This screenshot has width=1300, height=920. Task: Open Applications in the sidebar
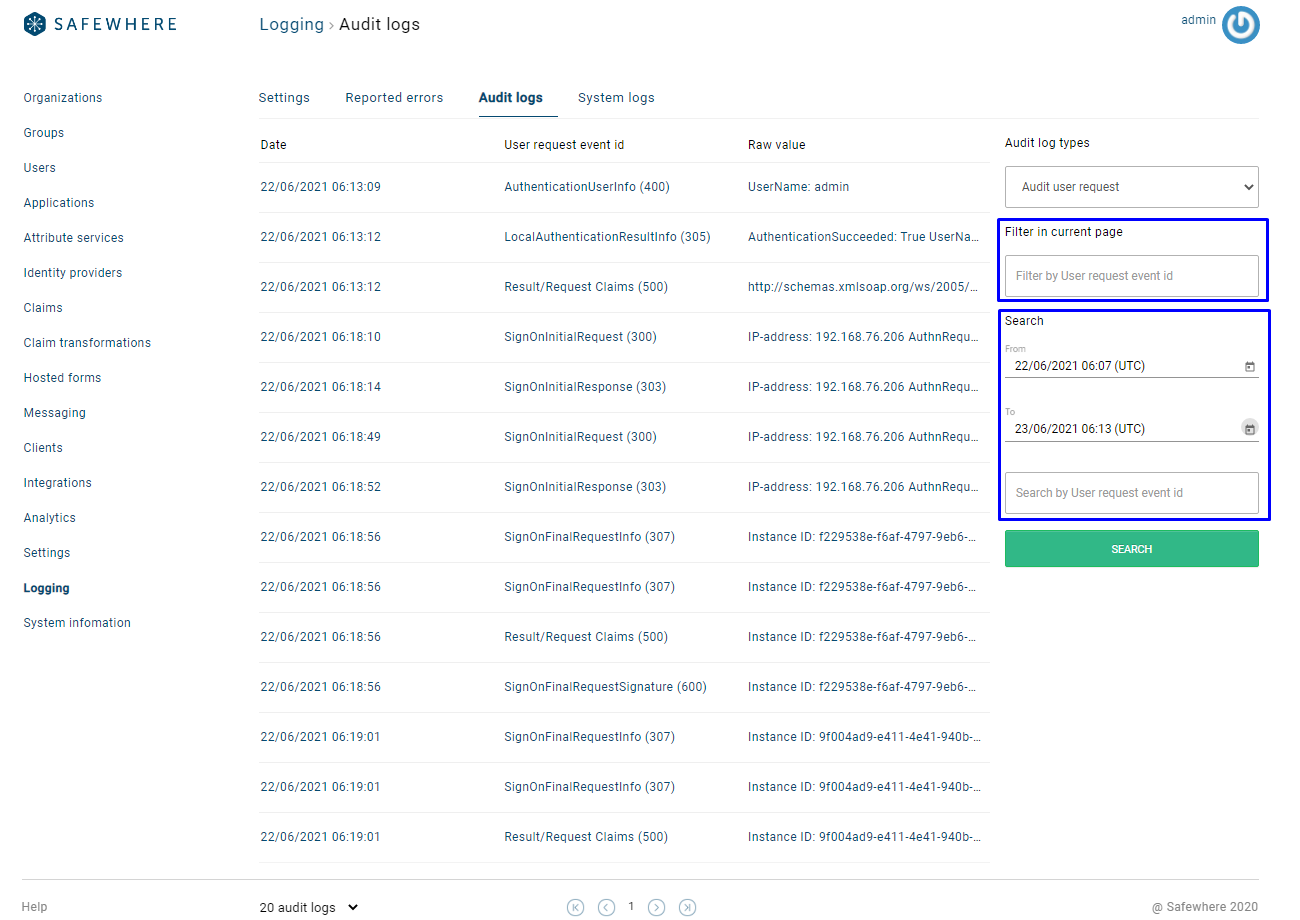(x=59, y=203)
